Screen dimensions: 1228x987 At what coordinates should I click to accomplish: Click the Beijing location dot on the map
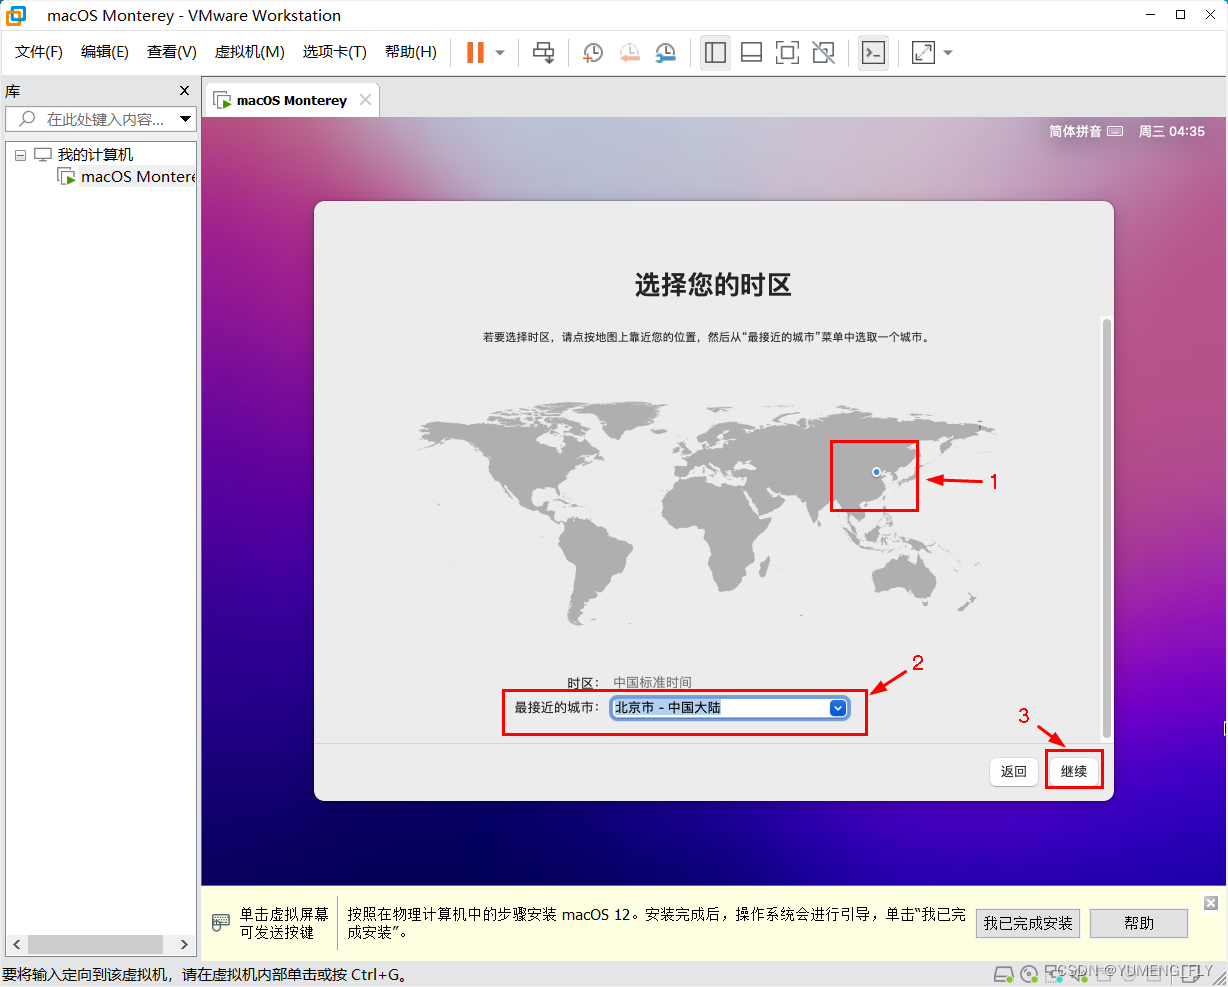click(x=876, y=472)
